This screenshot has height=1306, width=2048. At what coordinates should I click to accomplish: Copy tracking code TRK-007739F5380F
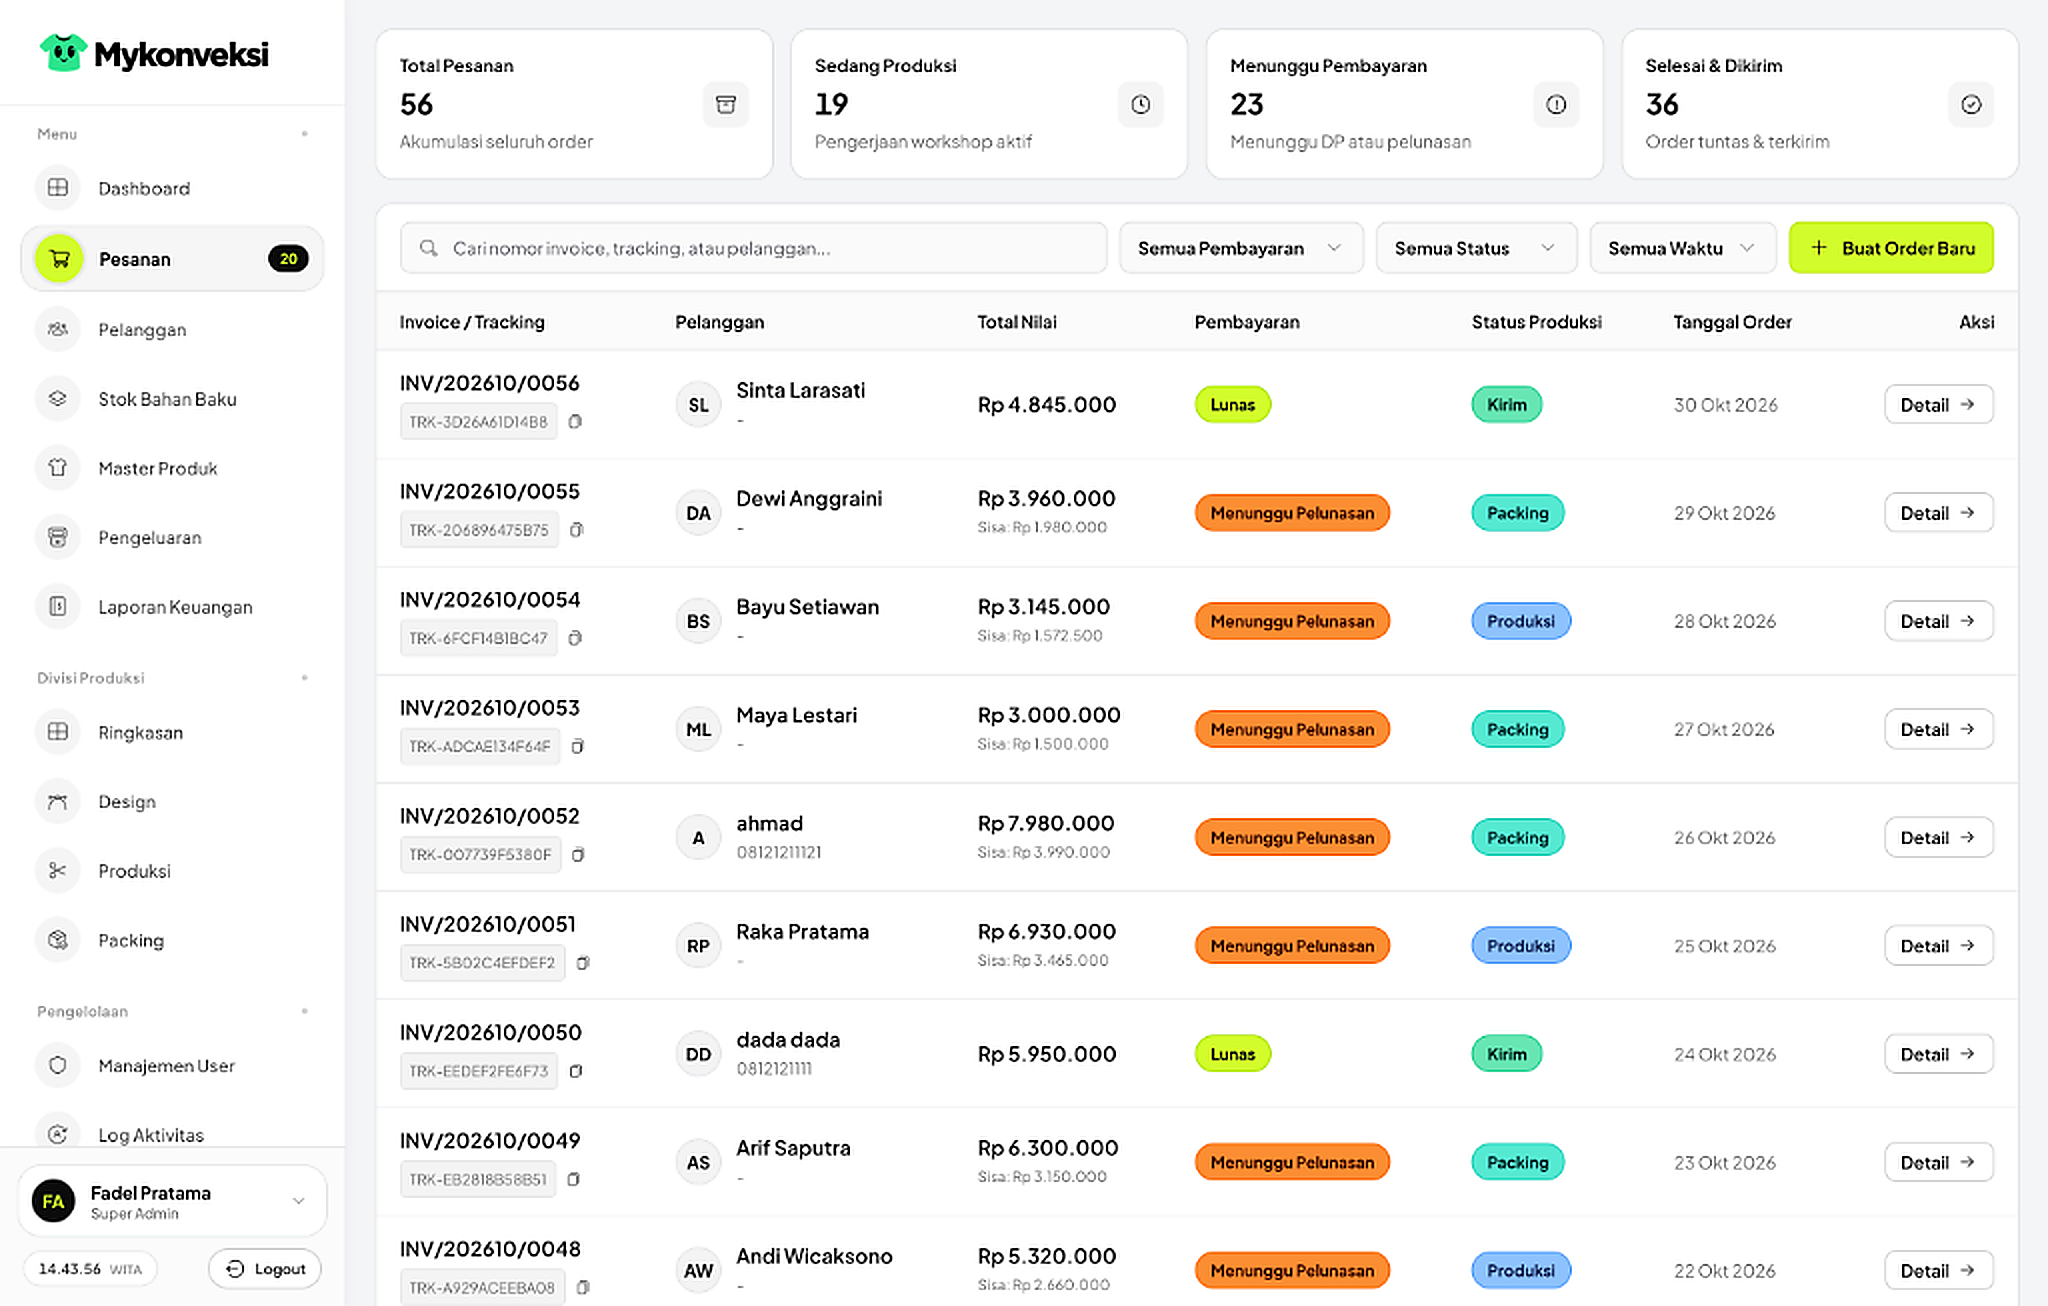point(578,855)
